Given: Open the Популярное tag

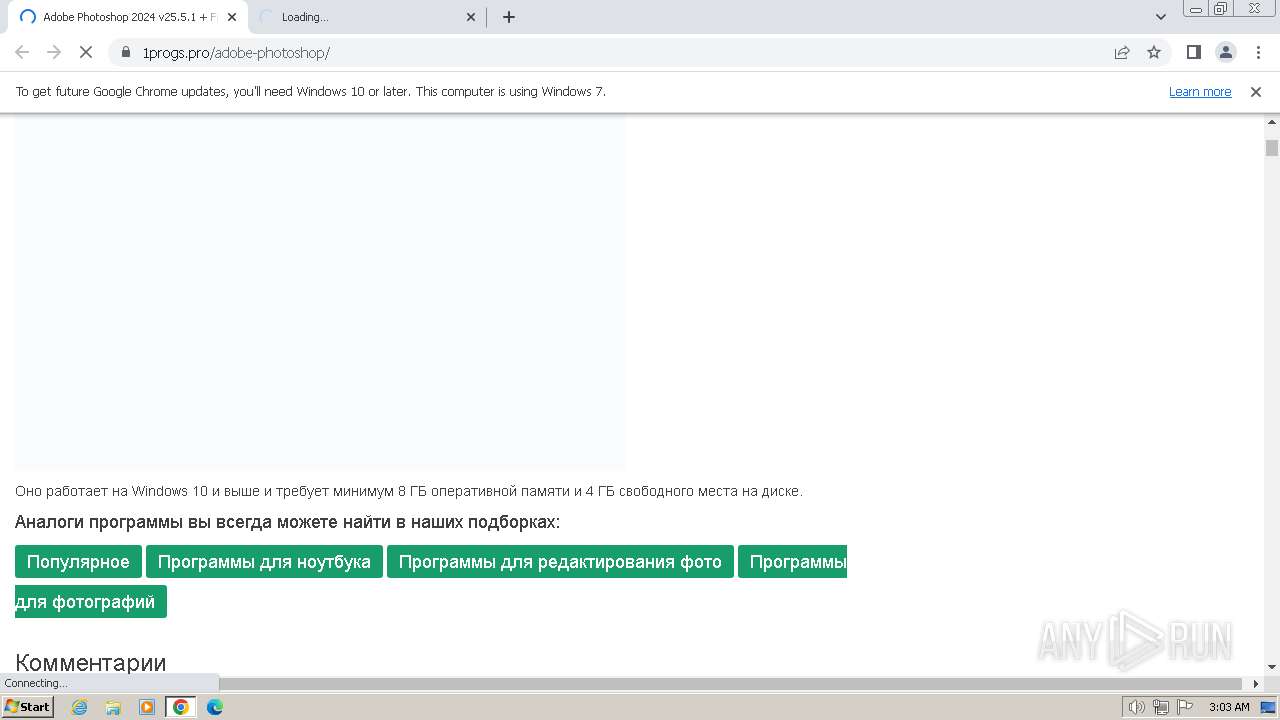Looking at the screenshot, I should click(x=78, y=562).
